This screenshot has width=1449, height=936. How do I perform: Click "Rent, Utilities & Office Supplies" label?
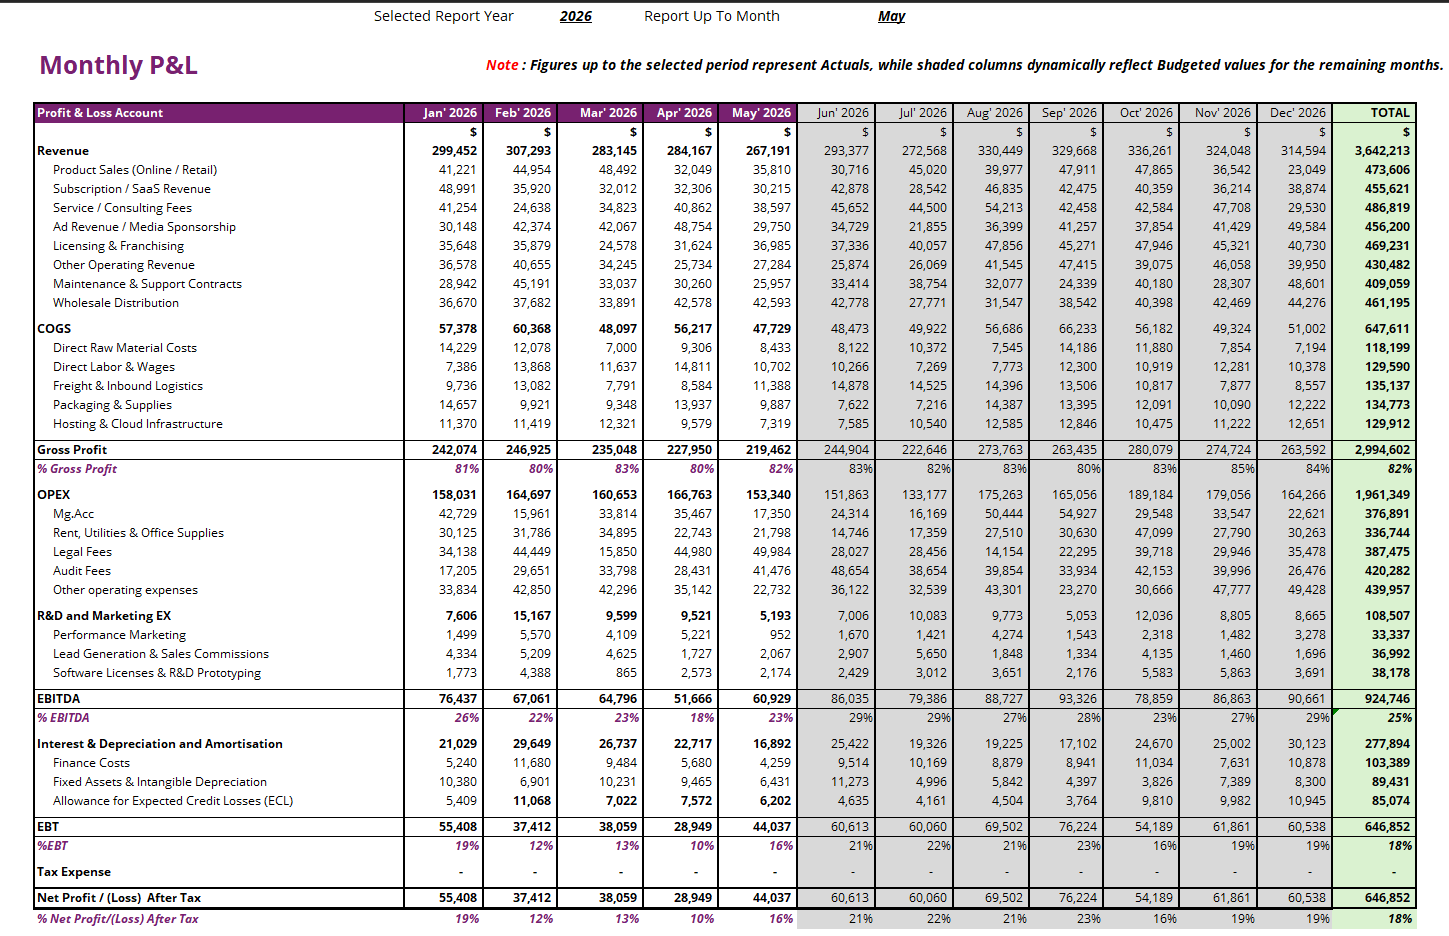pos(138,533)
